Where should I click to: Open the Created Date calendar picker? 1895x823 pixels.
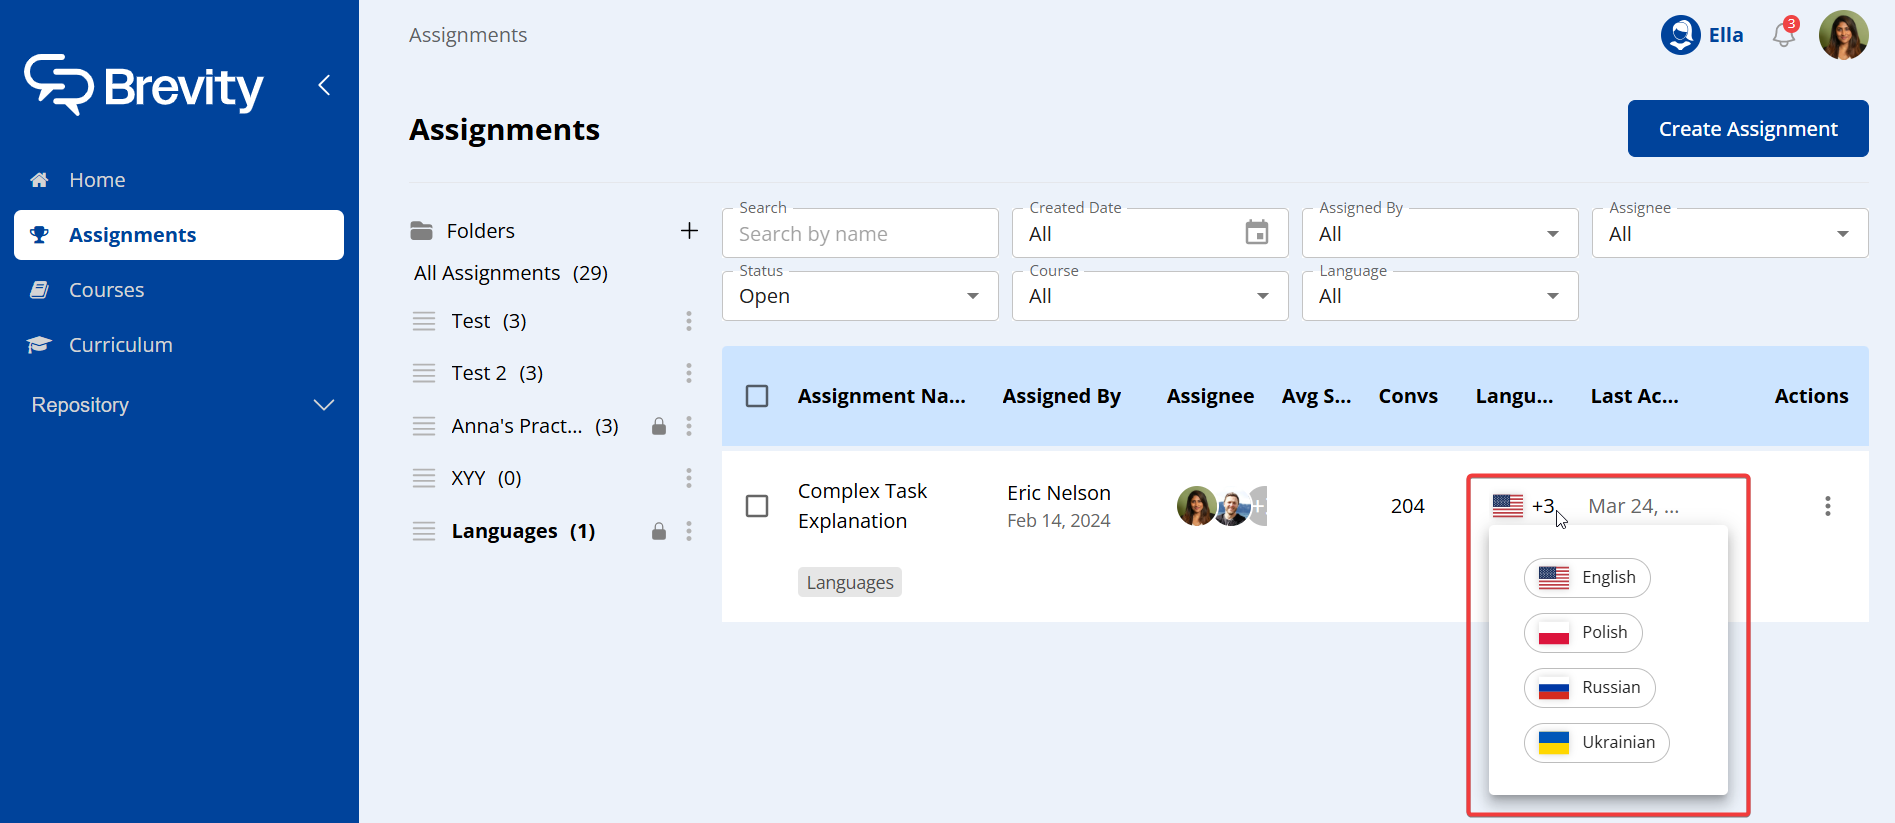pyautogui.click(x=1256, y=233)
